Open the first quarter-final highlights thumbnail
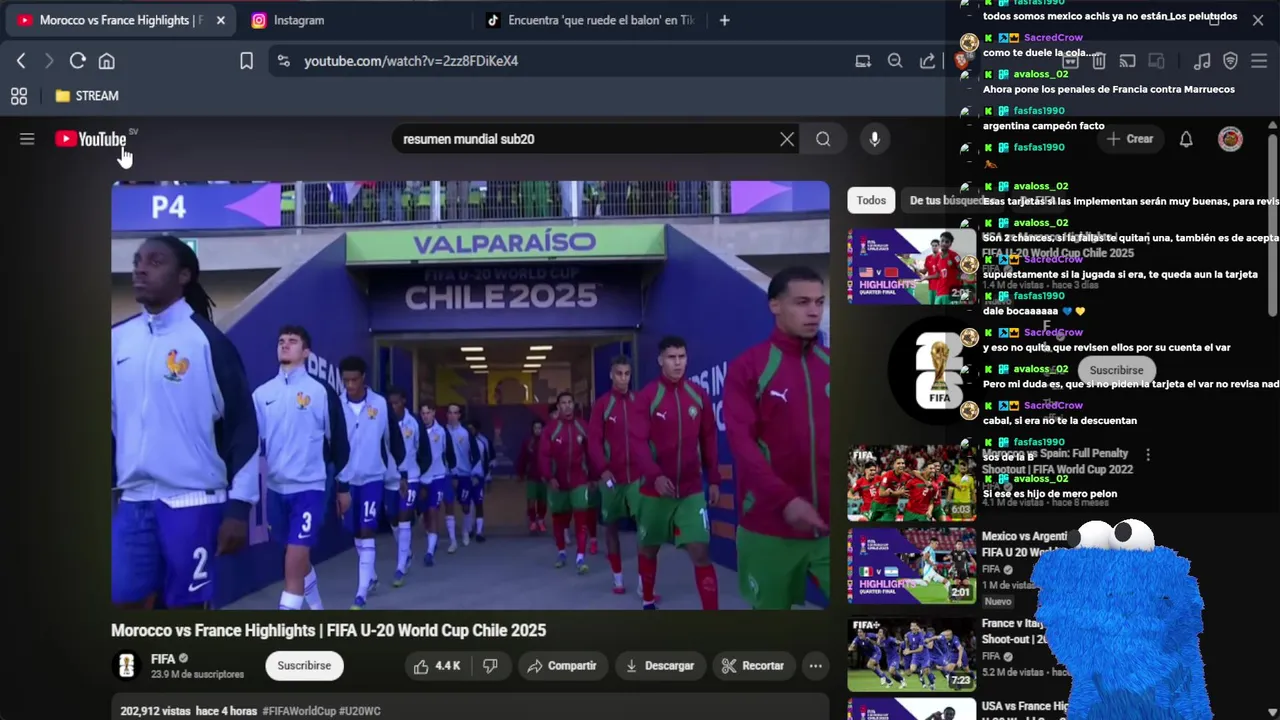 click(912, 266)
